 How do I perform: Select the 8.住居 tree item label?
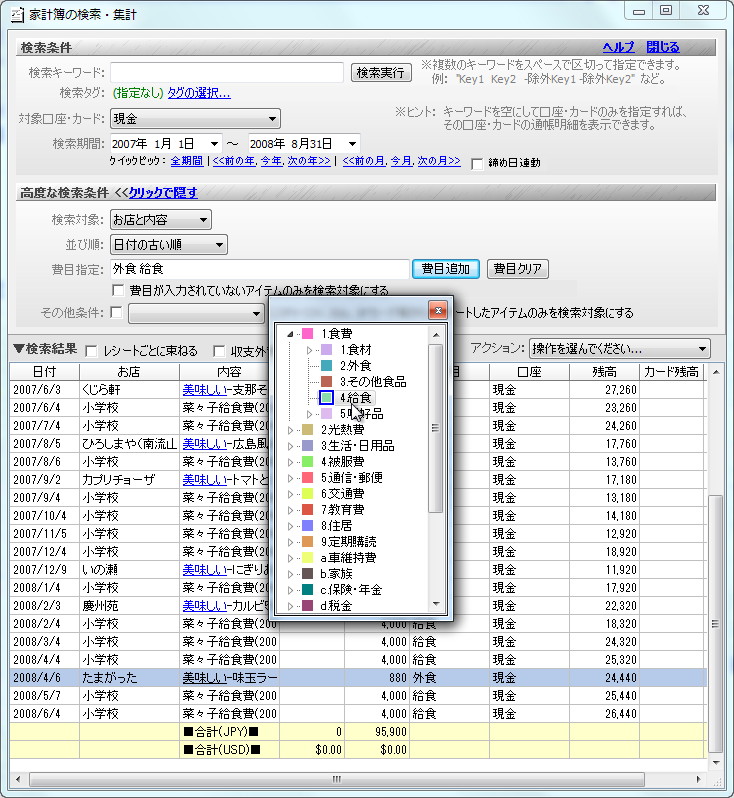(336, 526)
